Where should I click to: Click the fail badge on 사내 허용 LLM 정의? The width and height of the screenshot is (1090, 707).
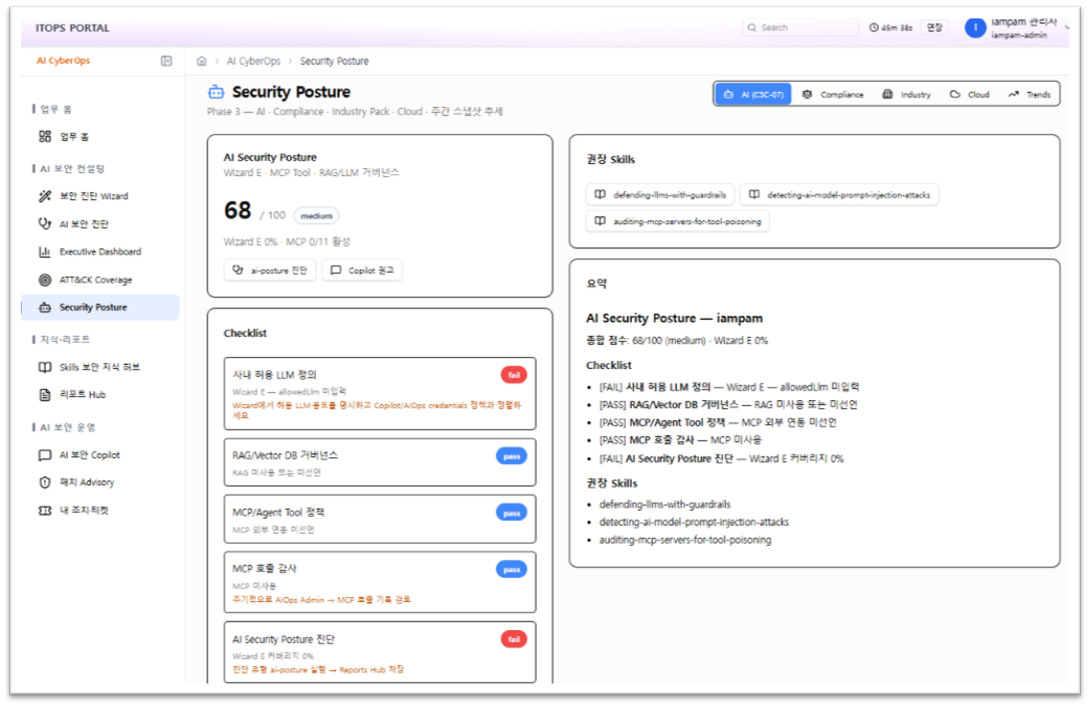[x=514, y=375]
